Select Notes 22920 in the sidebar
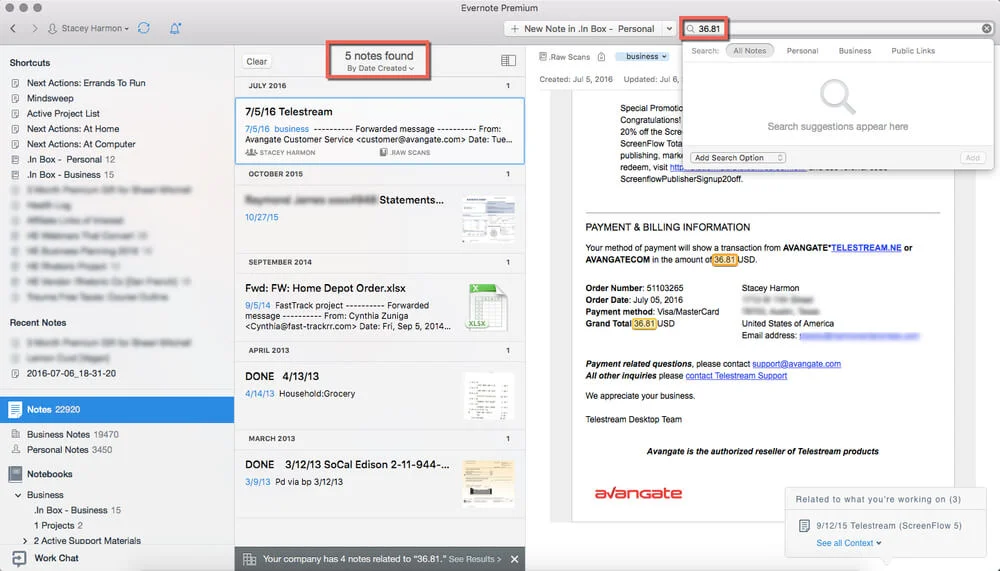The image size is (1000, 571). pyautogui.click(x=117, y=410)
